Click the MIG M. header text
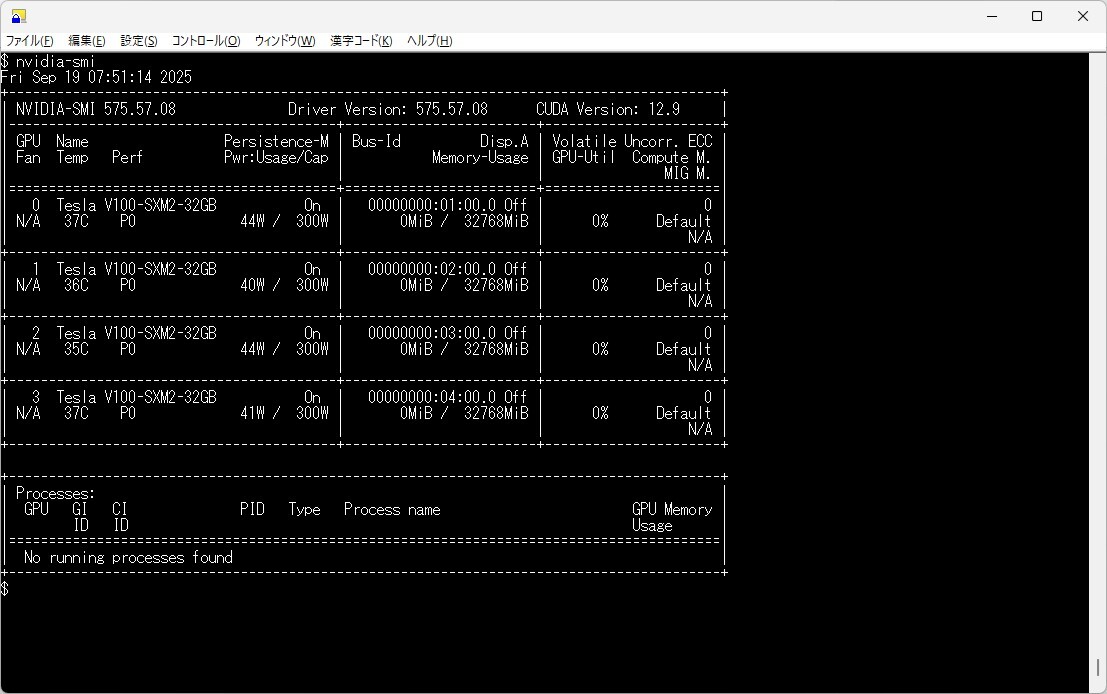Screen dimensions: 1107x694 click(687, 174)
